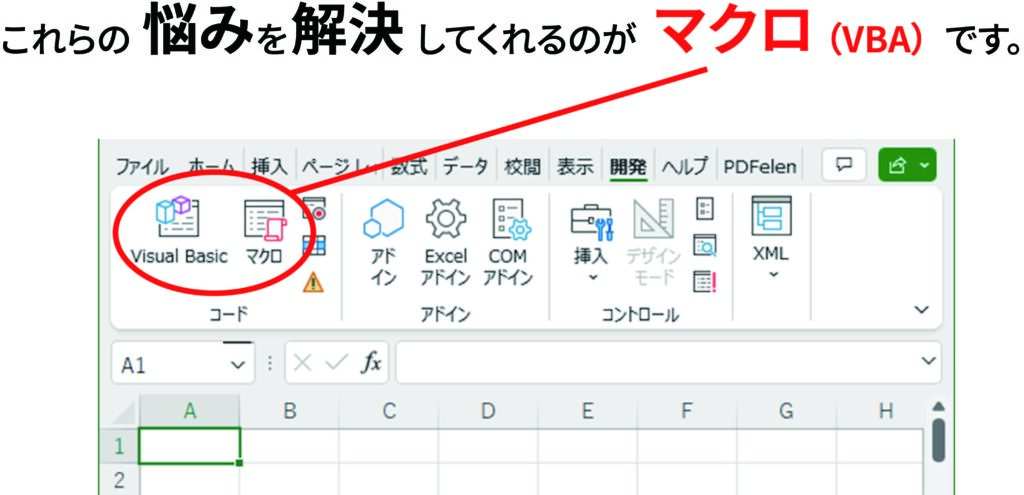
Task: Expand the XML group dropdown
Action: pyautogui.click(x=771, y=274)
